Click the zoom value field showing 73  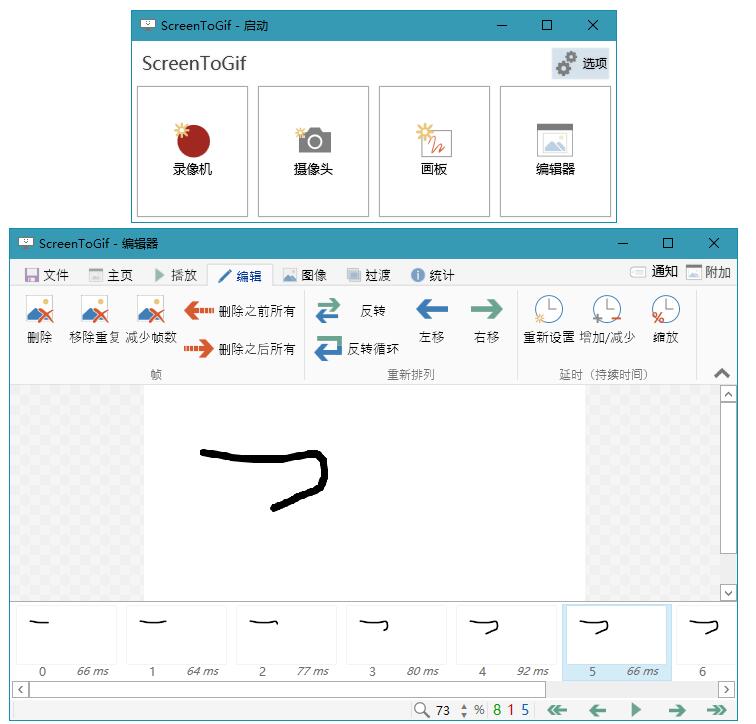click(444, 710)
